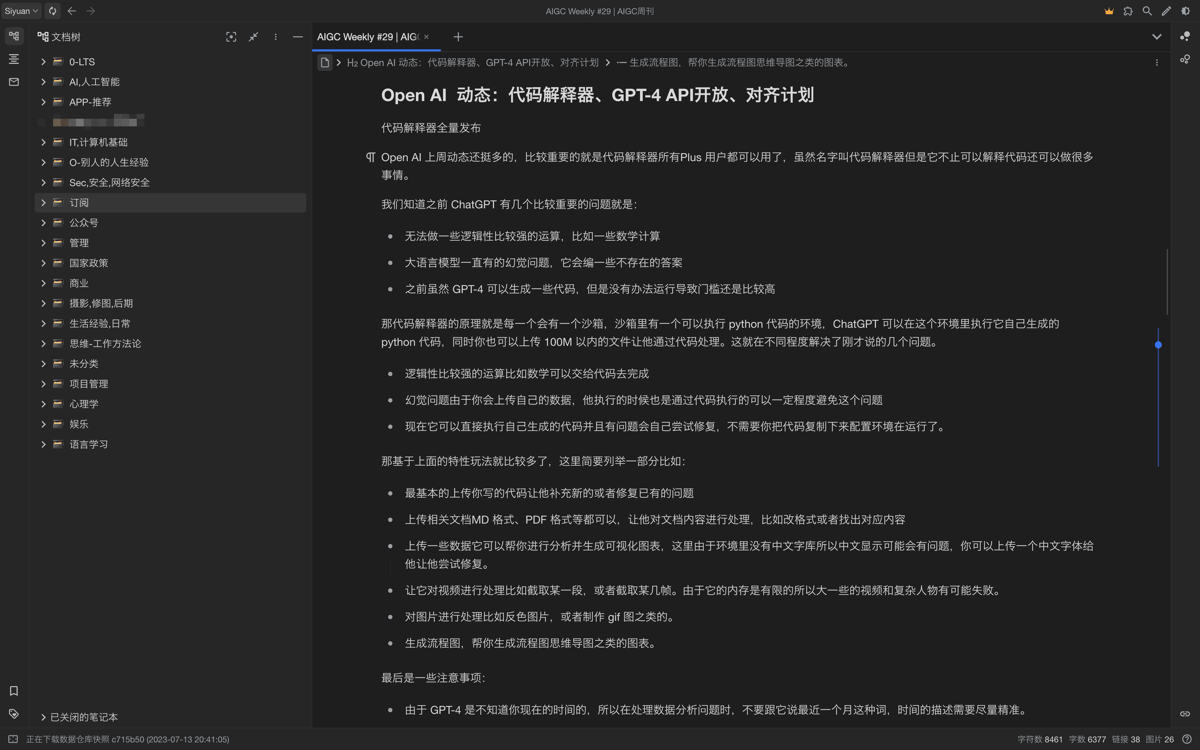Click the 代码解释器全量发布 paragraph
This screenshot has width=1200, height=750.
(x=431, y=128)
